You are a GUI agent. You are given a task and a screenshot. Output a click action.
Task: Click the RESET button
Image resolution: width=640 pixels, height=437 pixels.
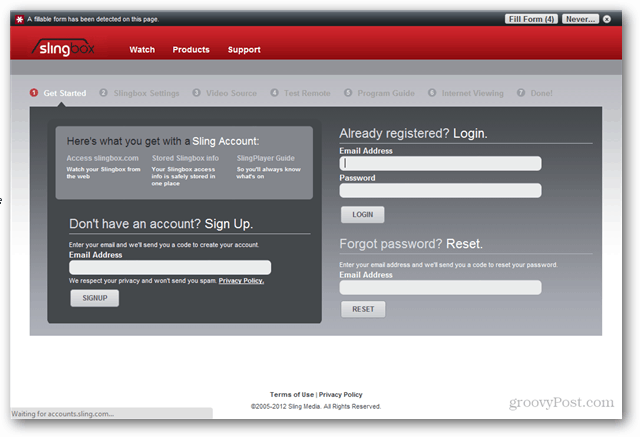click(x=363, y=309)
